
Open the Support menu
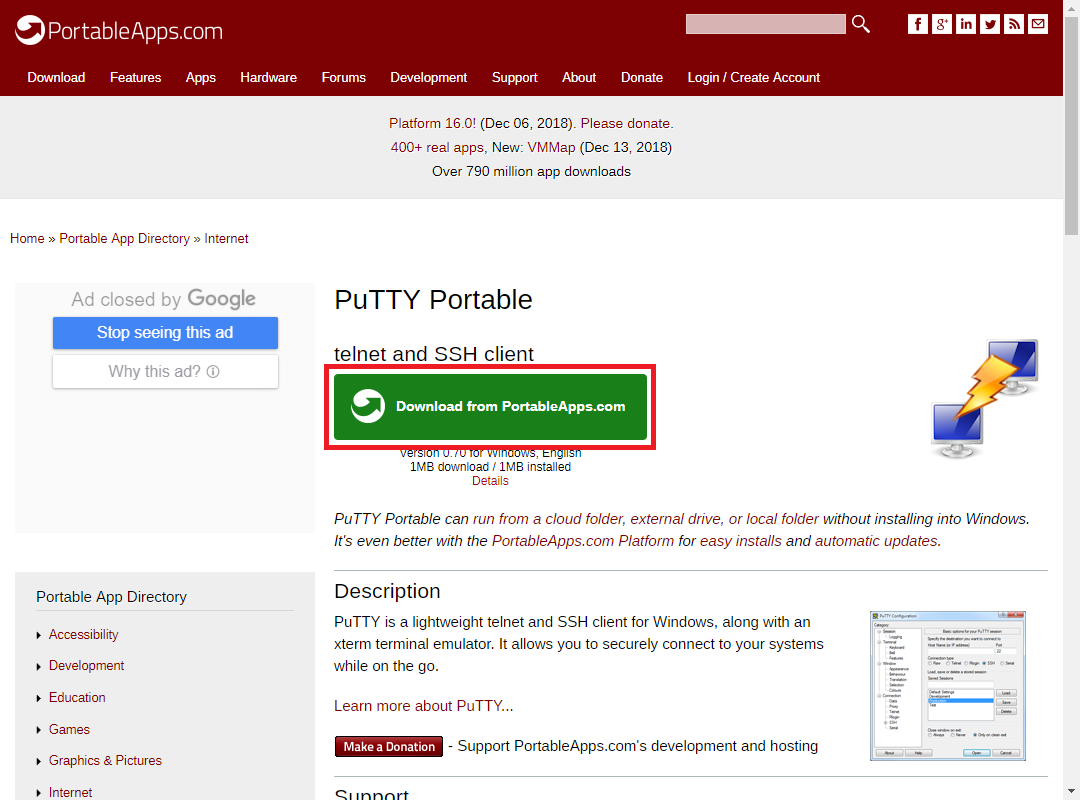click(x=515, y=77)
